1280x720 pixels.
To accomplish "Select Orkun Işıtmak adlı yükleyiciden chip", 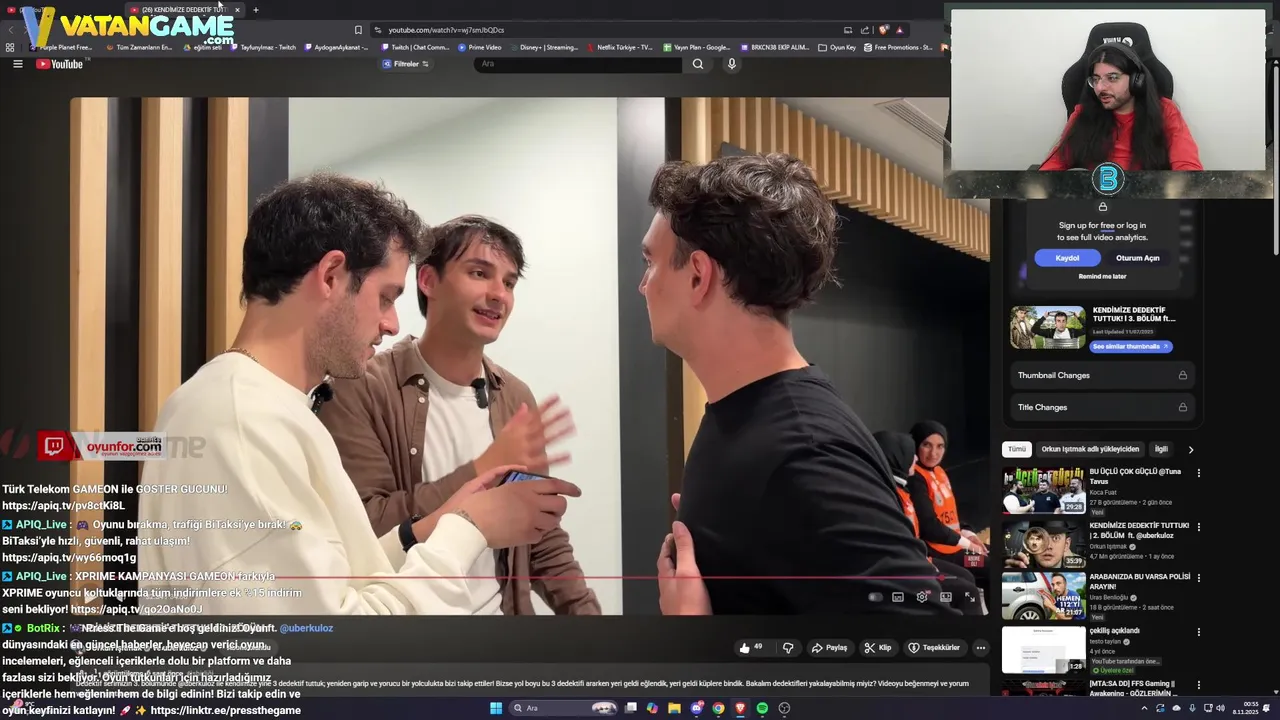I will point(1090,449).
